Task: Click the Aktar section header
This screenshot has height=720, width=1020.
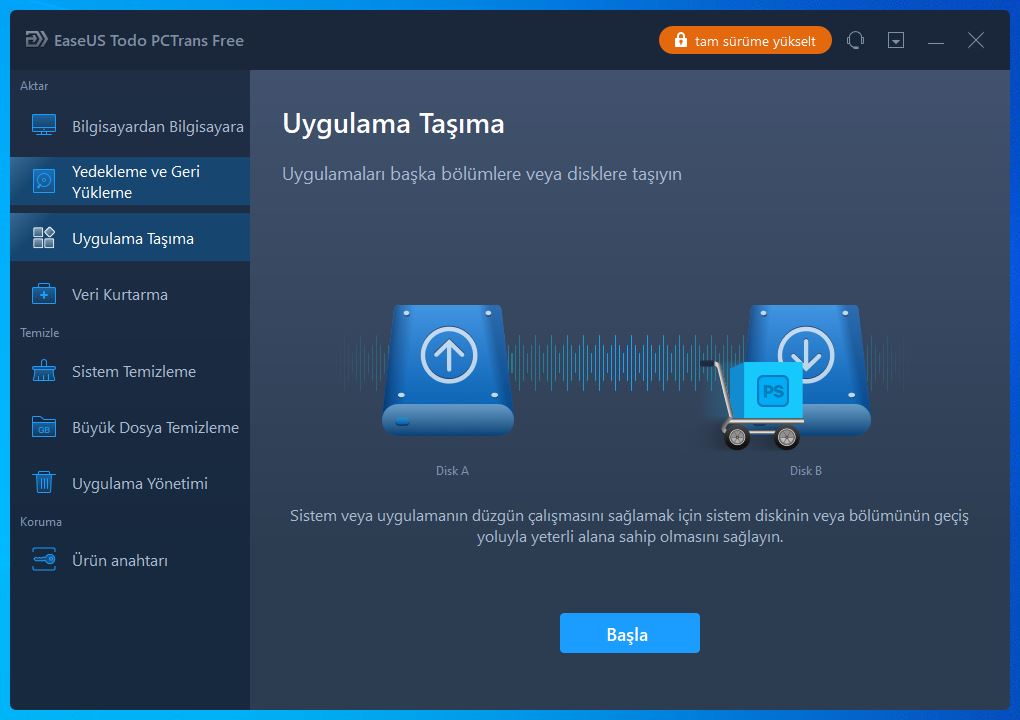Action: coord(34,86)
